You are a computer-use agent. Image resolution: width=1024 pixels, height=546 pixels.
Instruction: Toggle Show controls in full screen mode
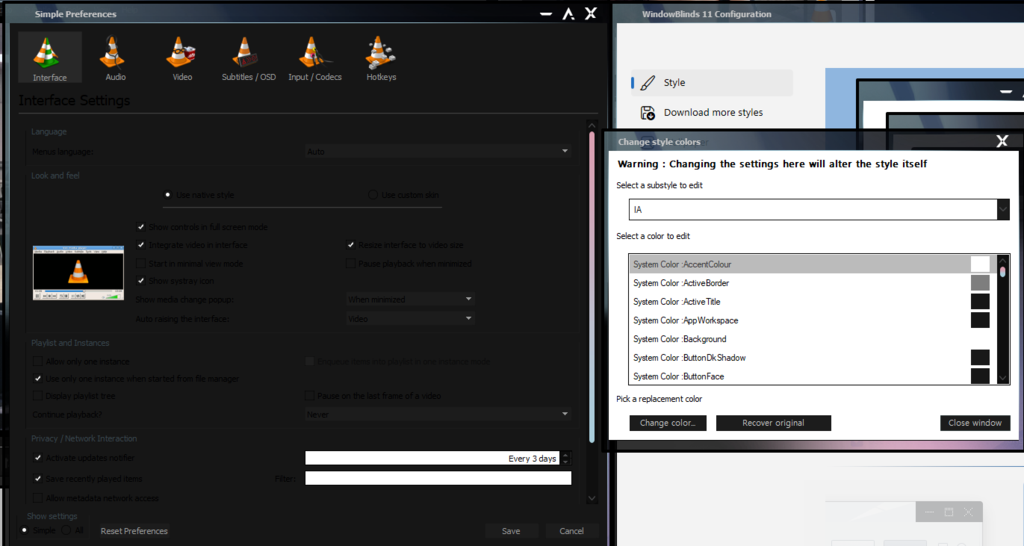[140, 227]
